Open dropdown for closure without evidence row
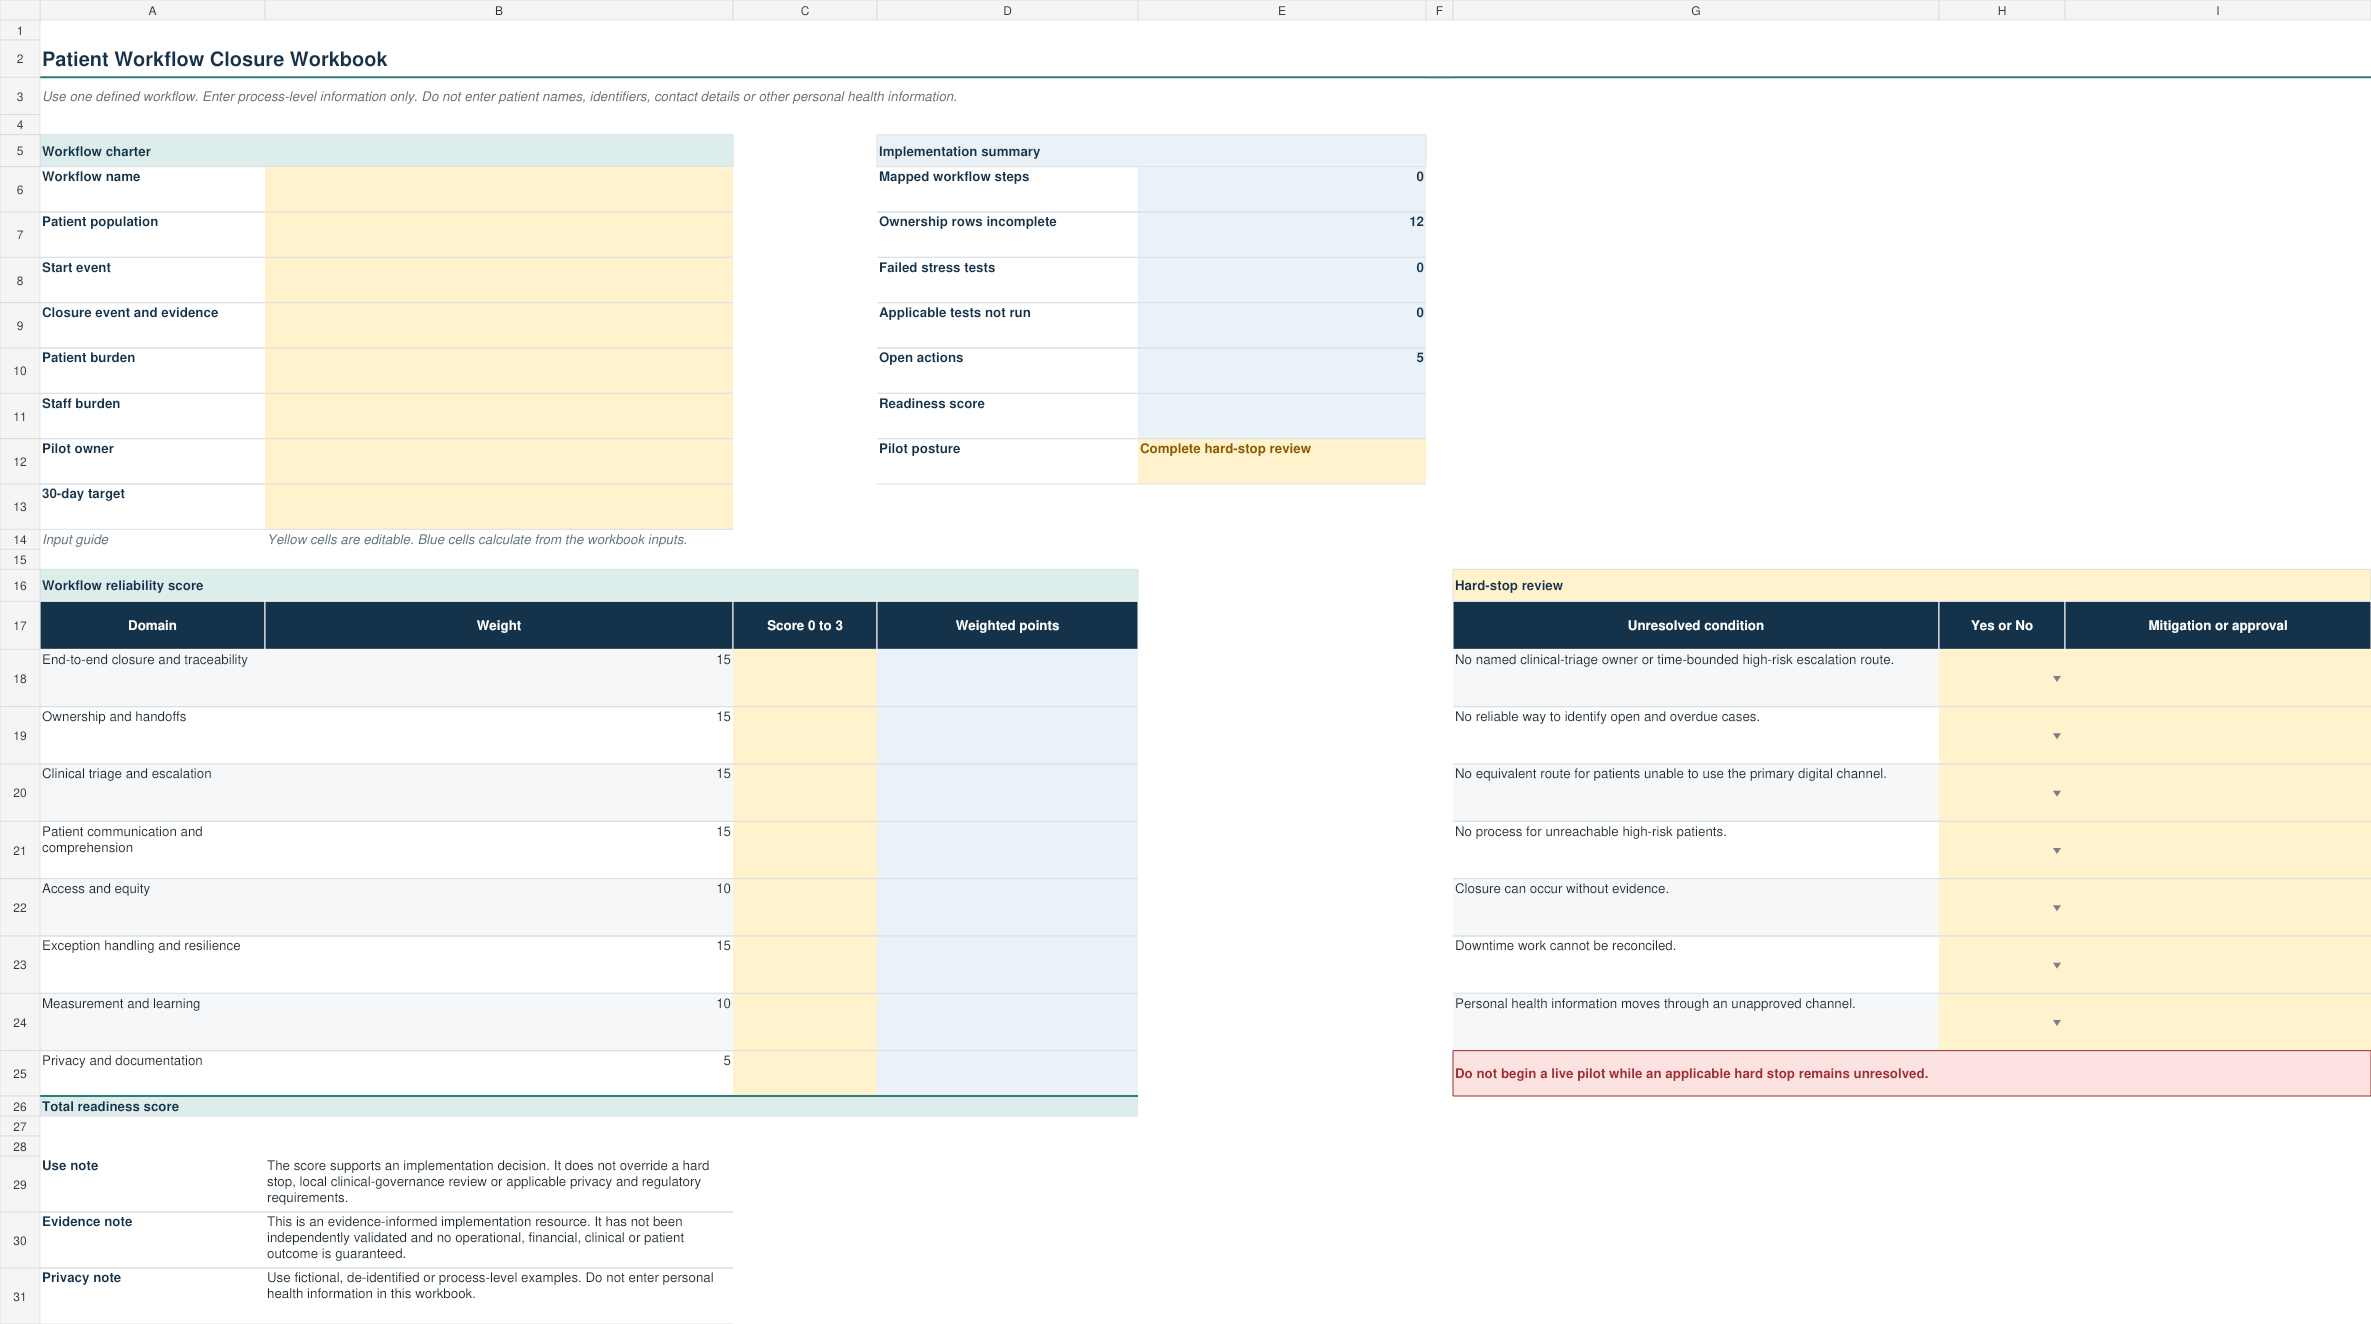The width and height of the screenshot is (2371, 1324). pyautogui.click(x=2056, y=908)
